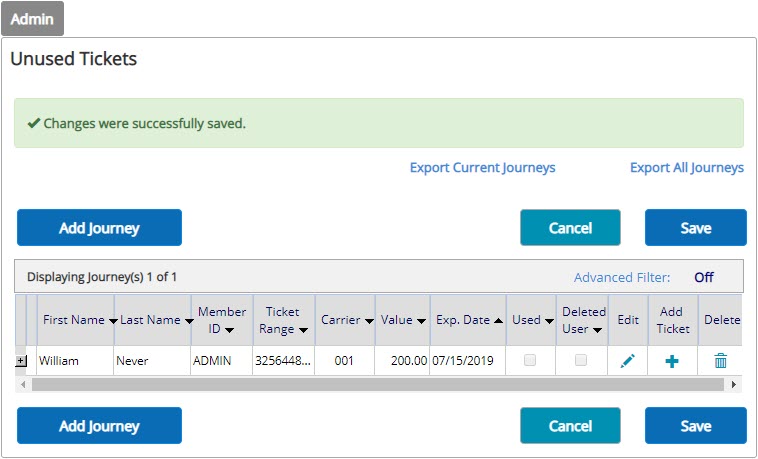Open First Name column sort dropdown
This screenshot has height=459, width=758.
(113, 321)
